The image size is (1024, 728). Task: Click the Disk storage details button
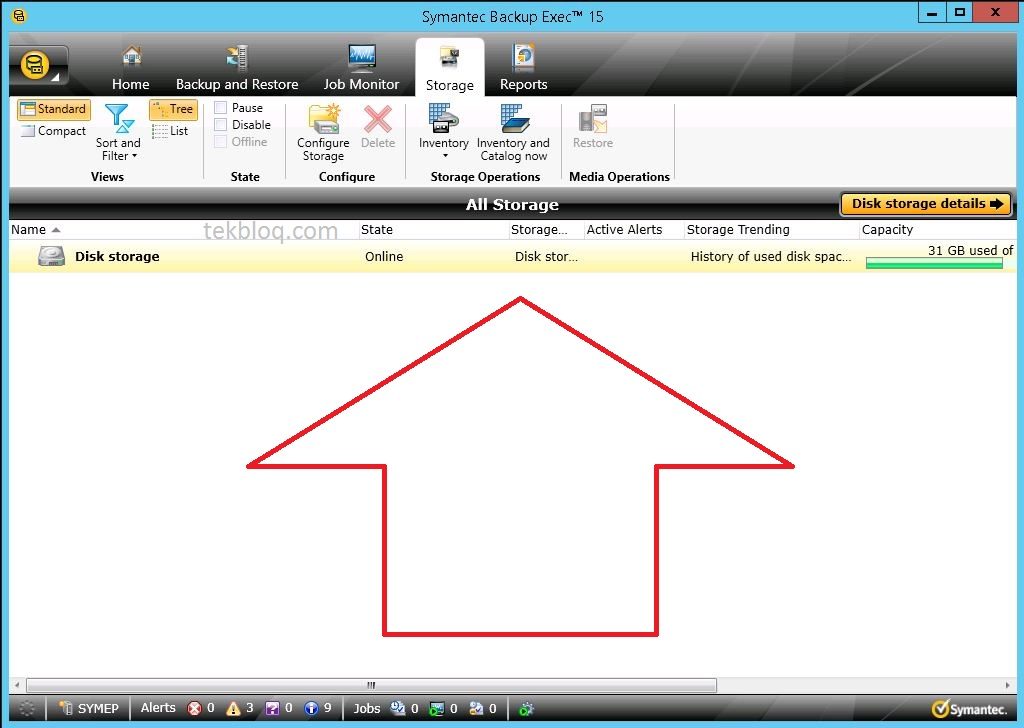pos(926,204)
